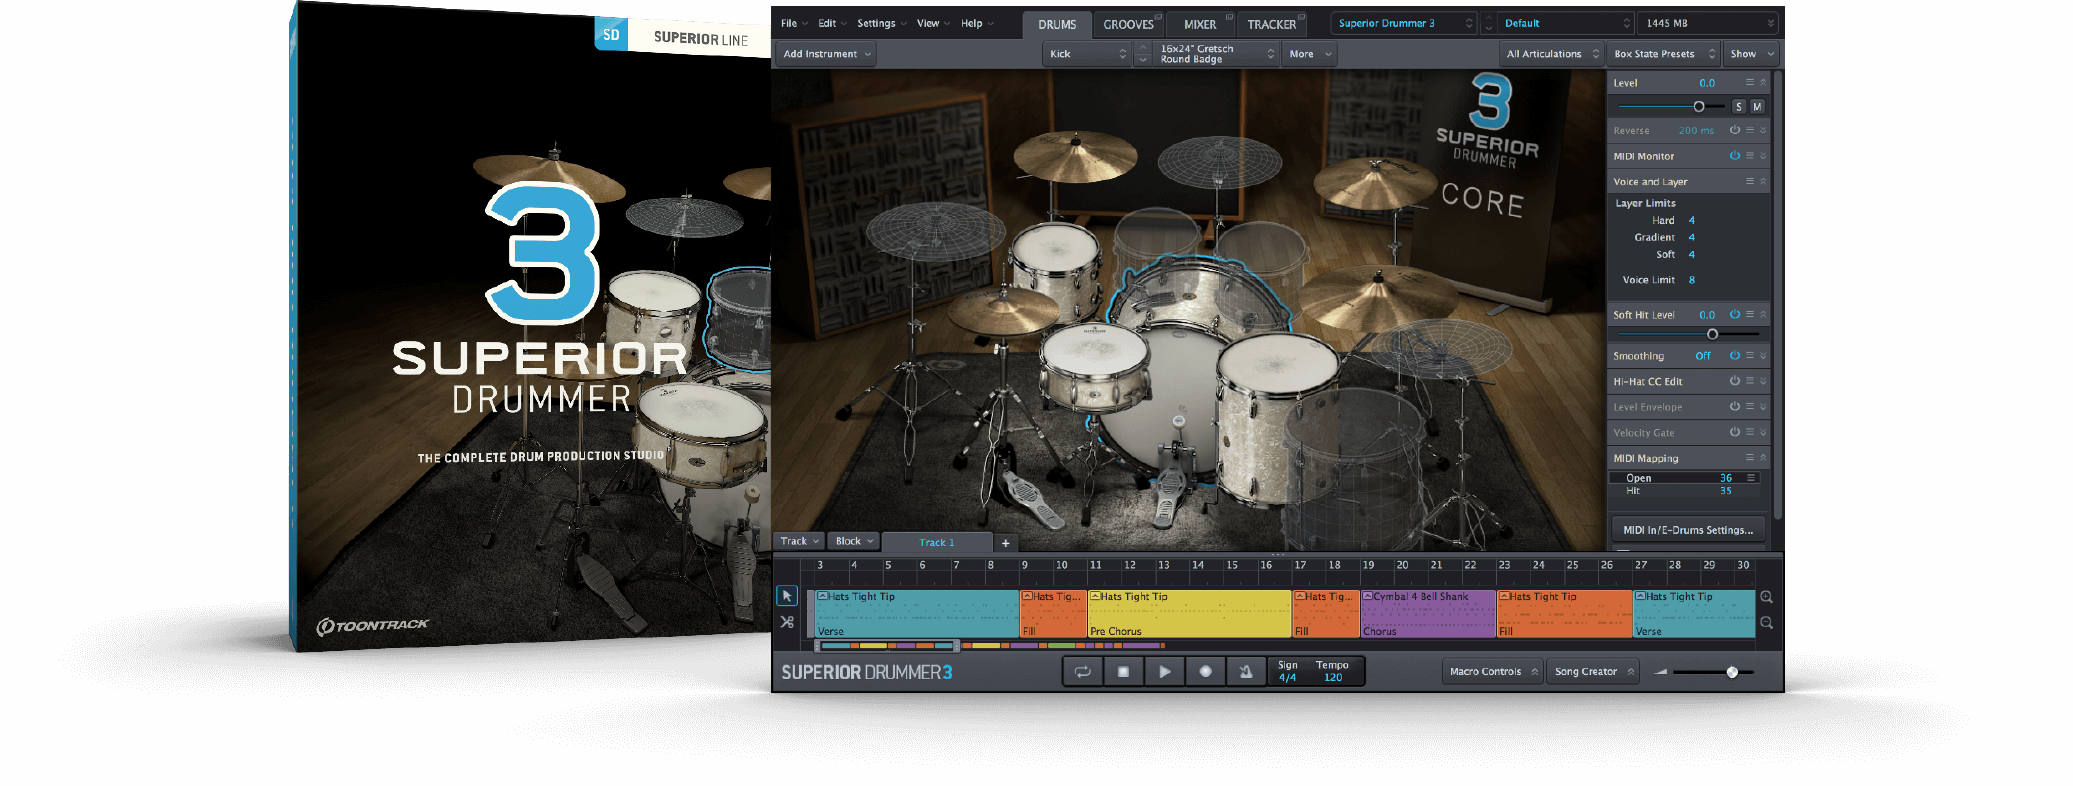Image resolution: width=2073 pixels, height=786 pixels.
Task: Click the Soft Hit Level slider handle
Action: click(x=1713, y=334)
